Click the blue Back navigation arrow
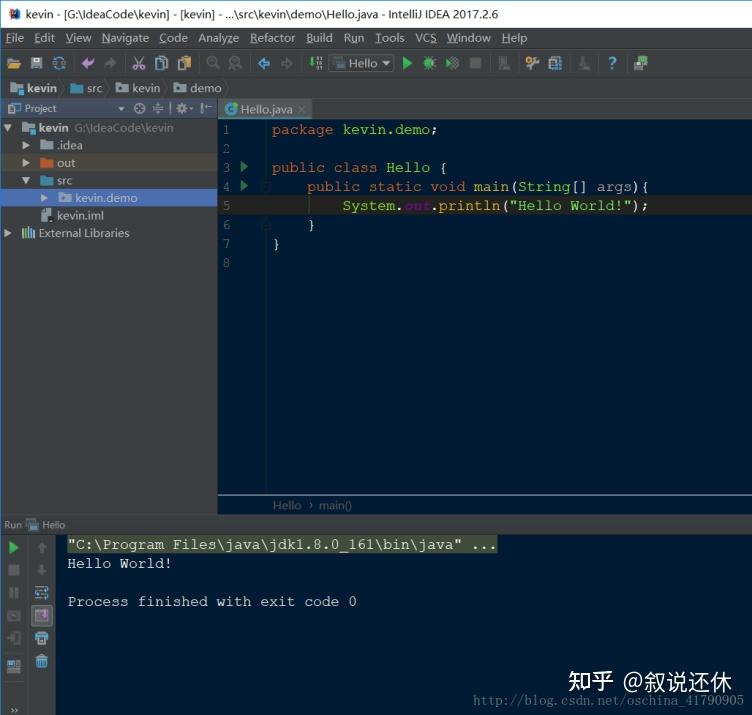 264,63
